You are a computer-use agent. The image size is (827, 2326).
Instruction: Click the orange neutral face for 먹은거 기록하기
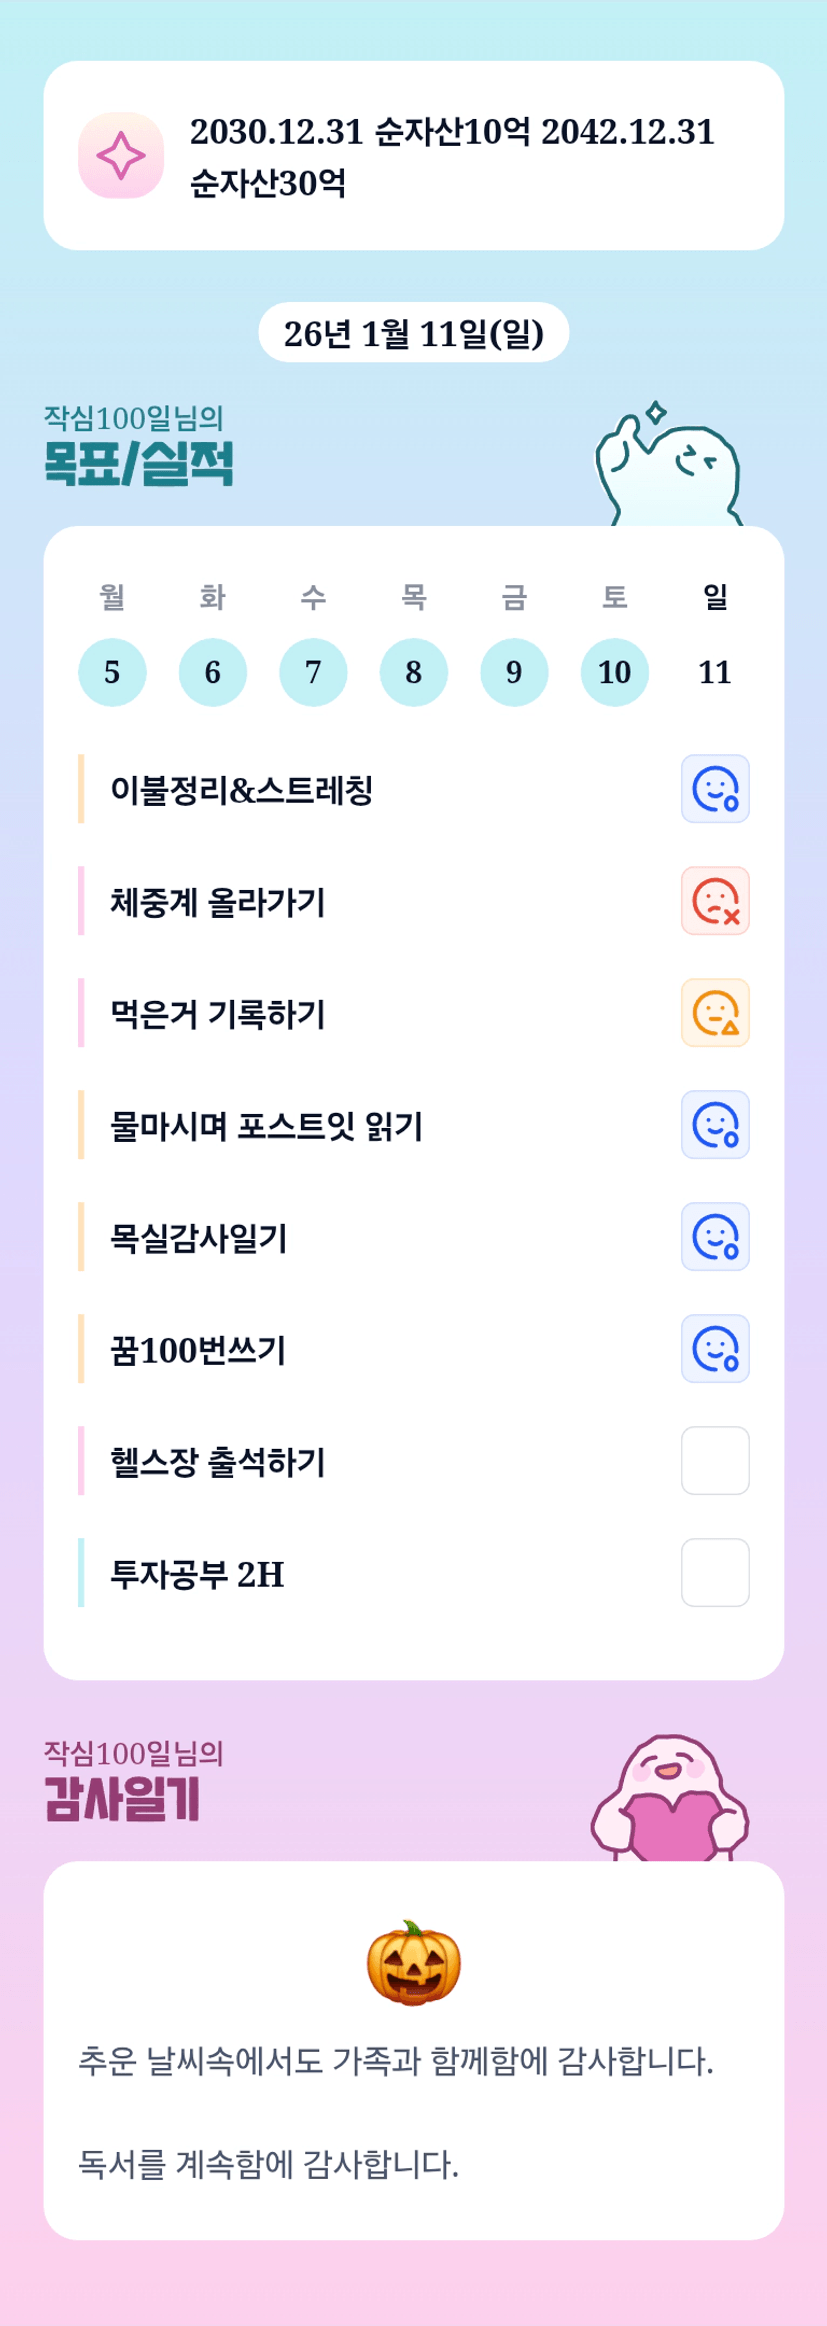(715, 1013)
